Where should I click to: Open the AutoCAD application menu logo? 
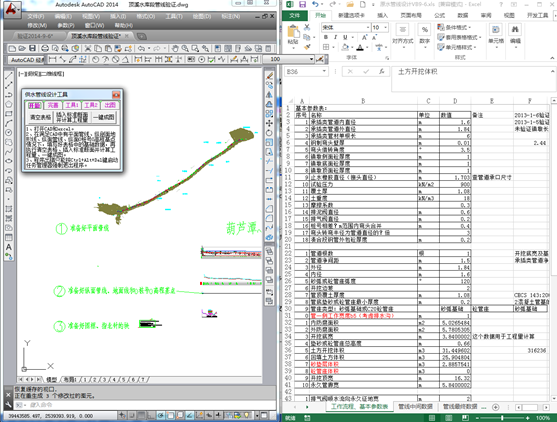12,10
